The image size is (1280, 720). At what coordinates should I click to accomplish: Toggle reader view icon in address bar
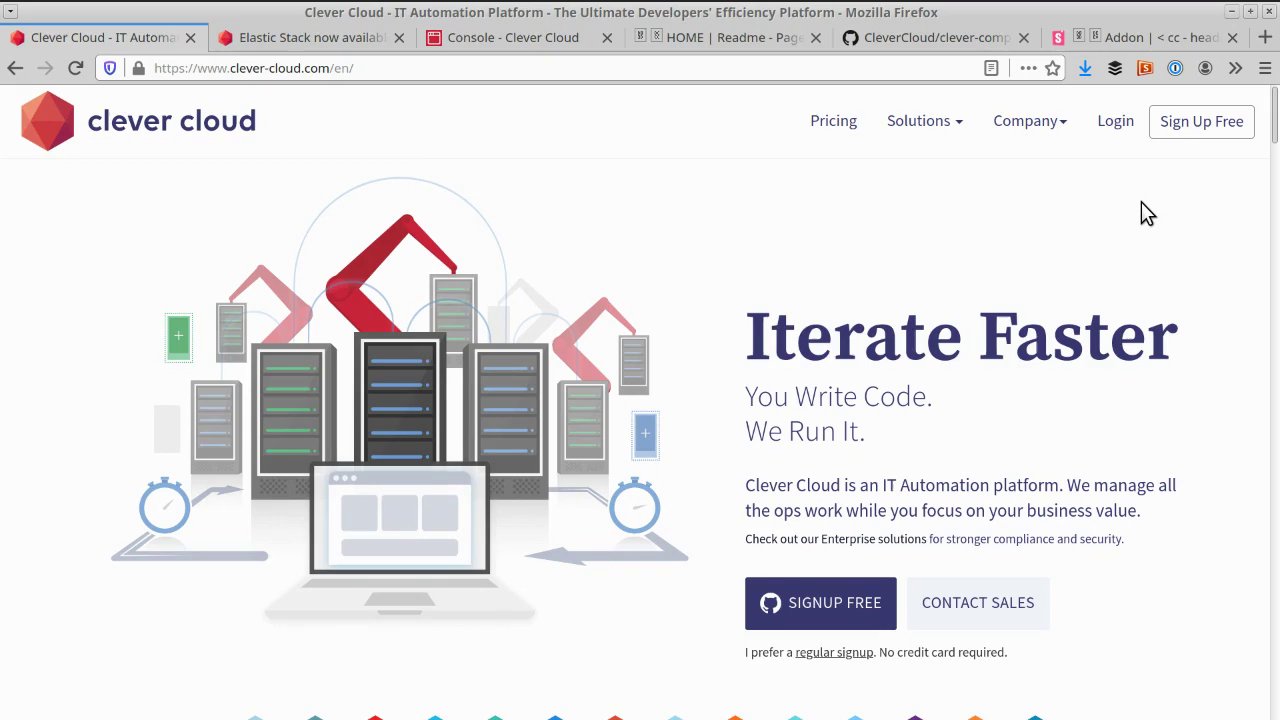point(991,68)
